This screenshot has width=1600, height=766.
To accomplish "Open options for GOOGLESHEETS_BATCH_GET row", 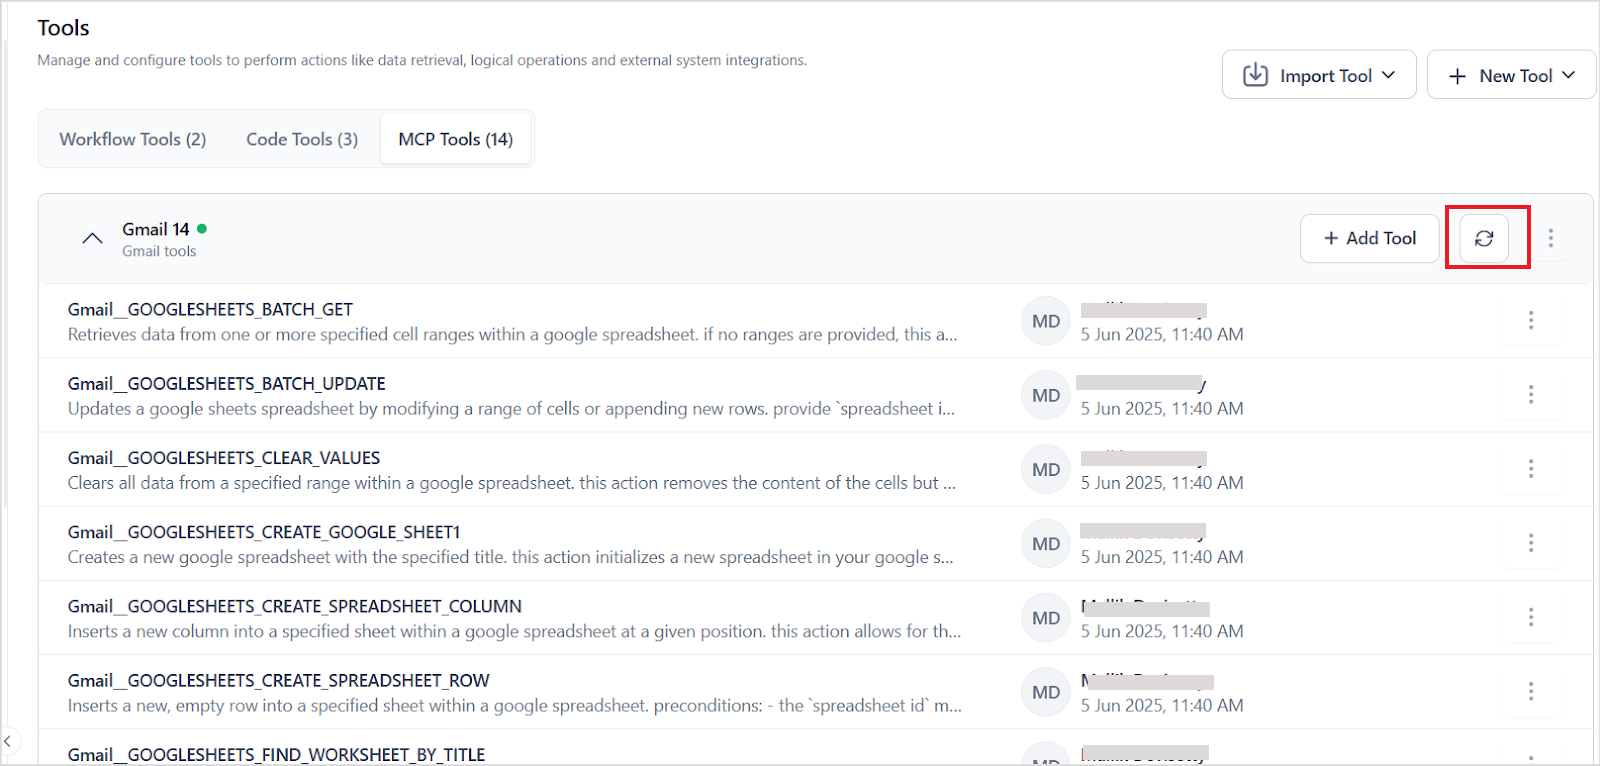I will pos(1531,320).
